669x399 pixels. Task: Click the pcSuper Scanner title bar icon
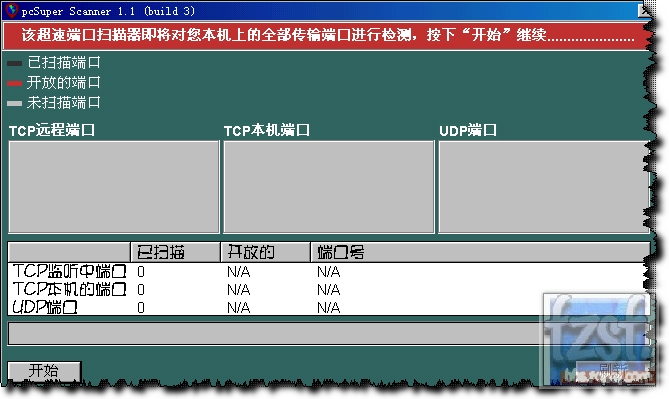coord(11,10)
